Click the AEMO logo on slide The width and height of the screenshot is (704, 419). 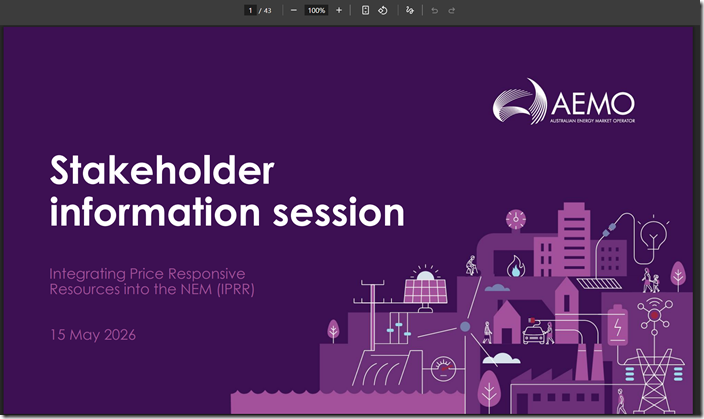click(x=564, y=101)
